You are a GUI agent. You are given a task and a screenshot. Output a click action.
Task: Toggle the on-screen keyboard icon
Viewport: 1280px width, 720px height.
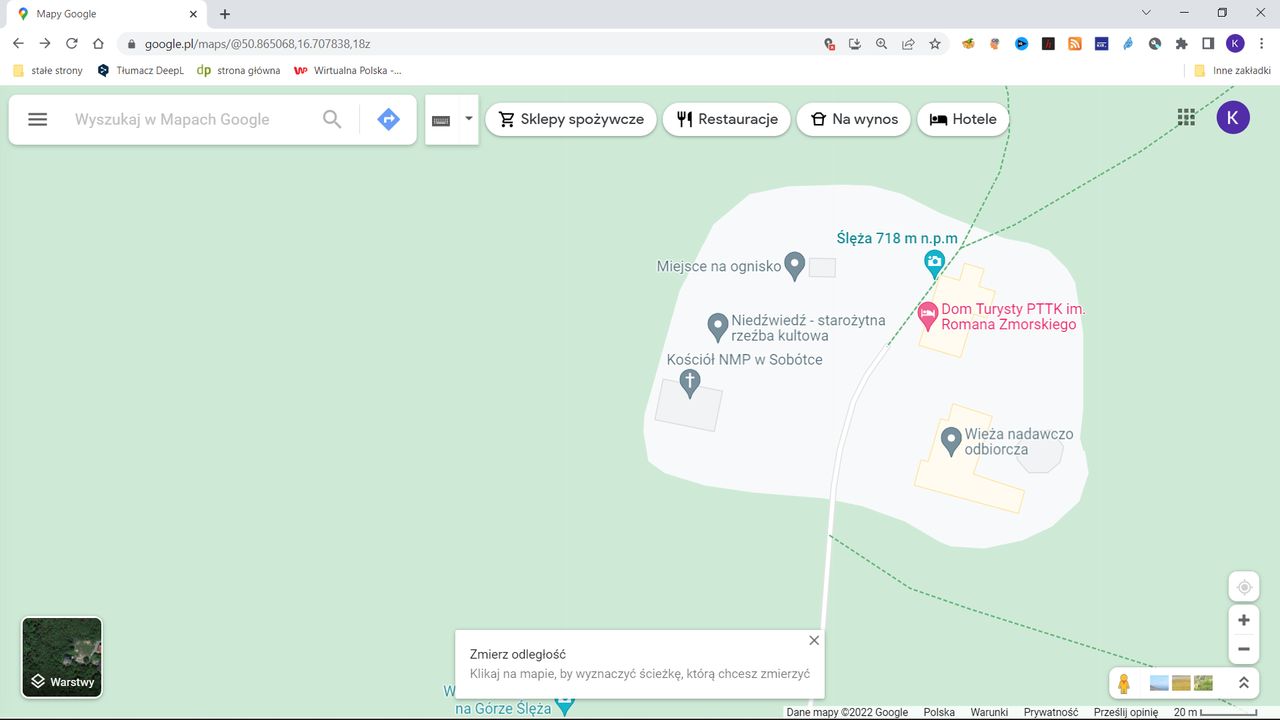[441, 118]
